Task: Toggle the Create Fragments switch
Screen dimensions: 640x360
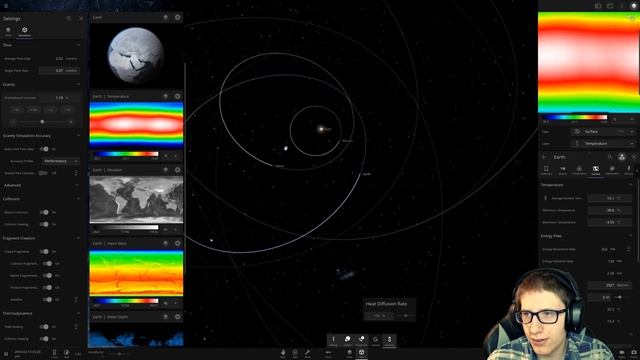Action: pos(44,251)
